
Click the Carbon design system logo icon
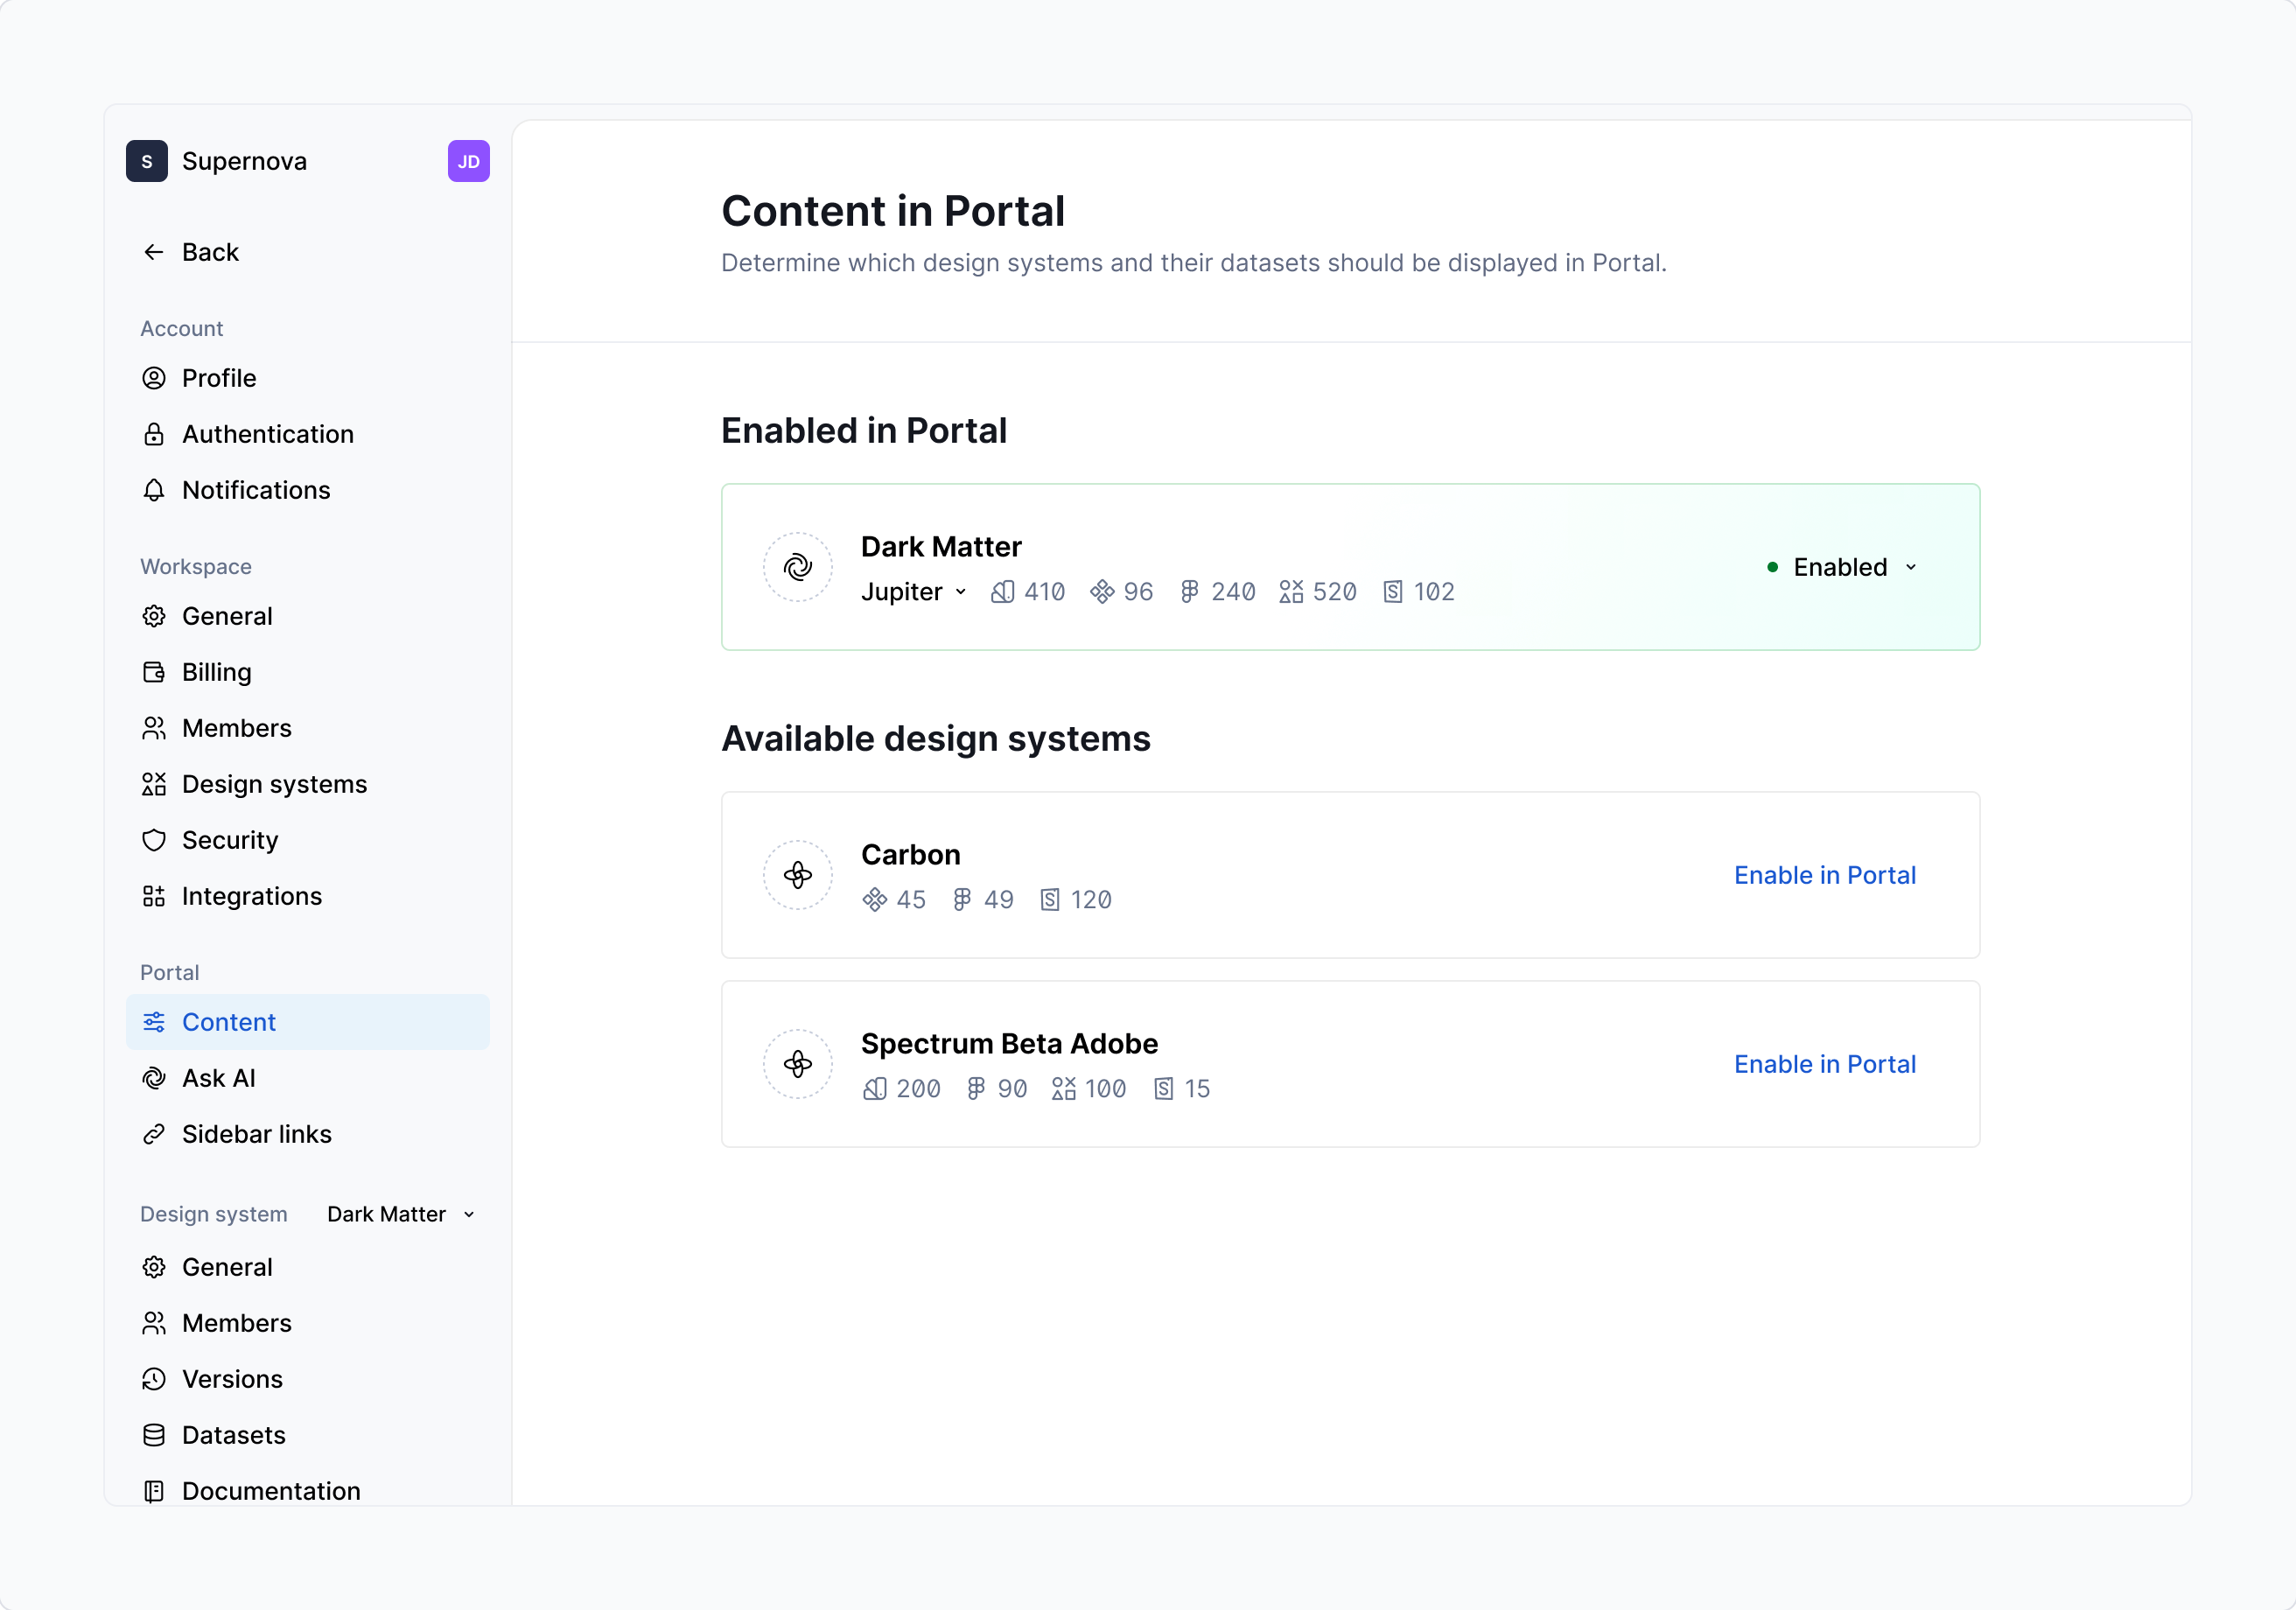[x=797, y=875]
